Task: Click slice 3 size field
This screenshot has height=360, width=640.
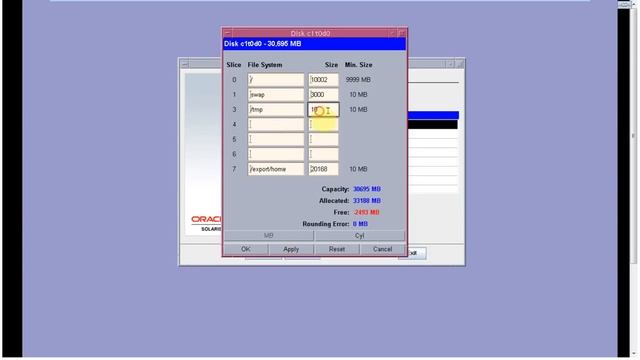Action: click(x=323, y=109)
